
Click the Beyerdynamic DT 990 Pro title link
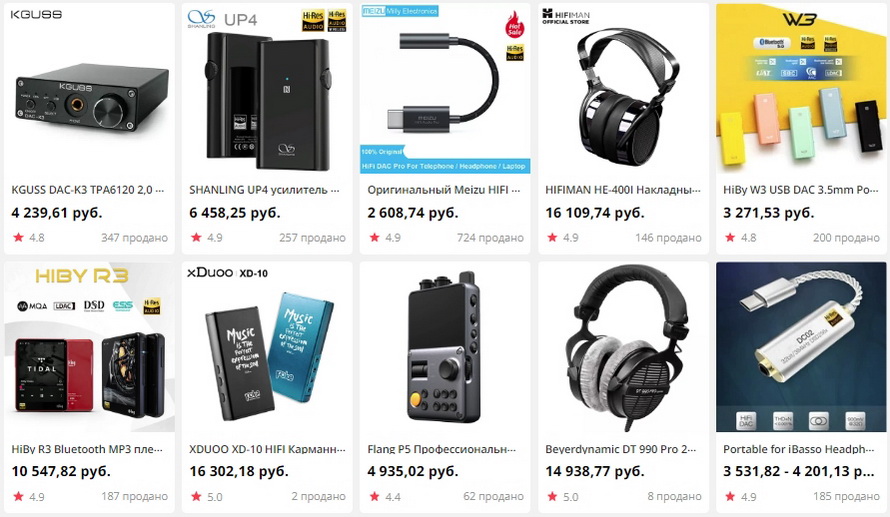pos(621,449)
